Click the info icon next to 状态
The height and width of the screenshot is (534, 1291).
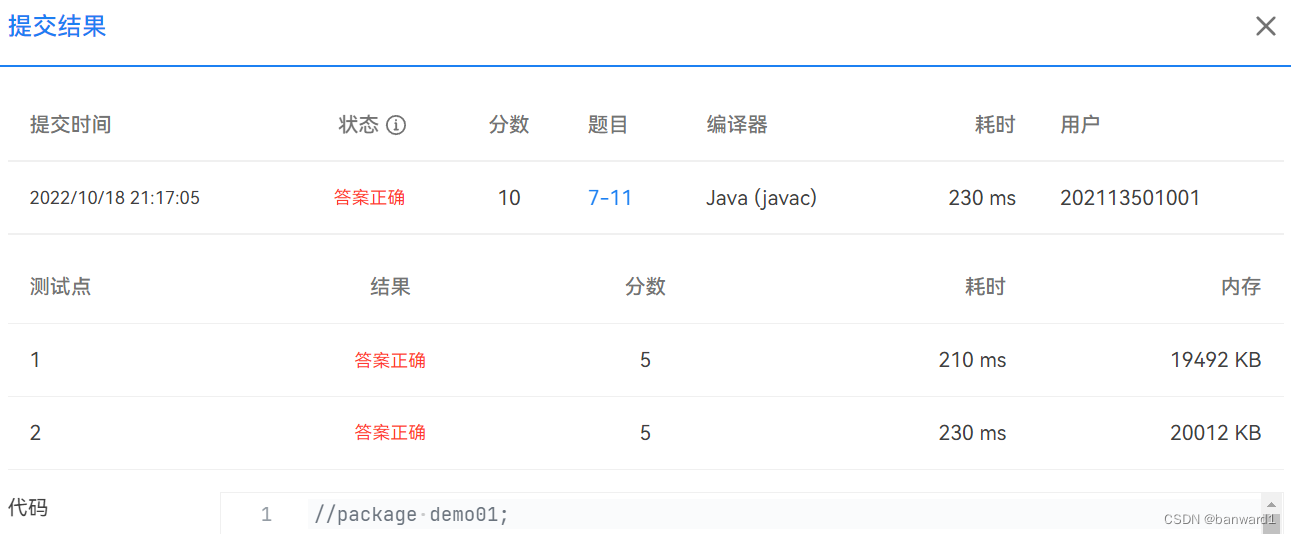click(396, 125)
